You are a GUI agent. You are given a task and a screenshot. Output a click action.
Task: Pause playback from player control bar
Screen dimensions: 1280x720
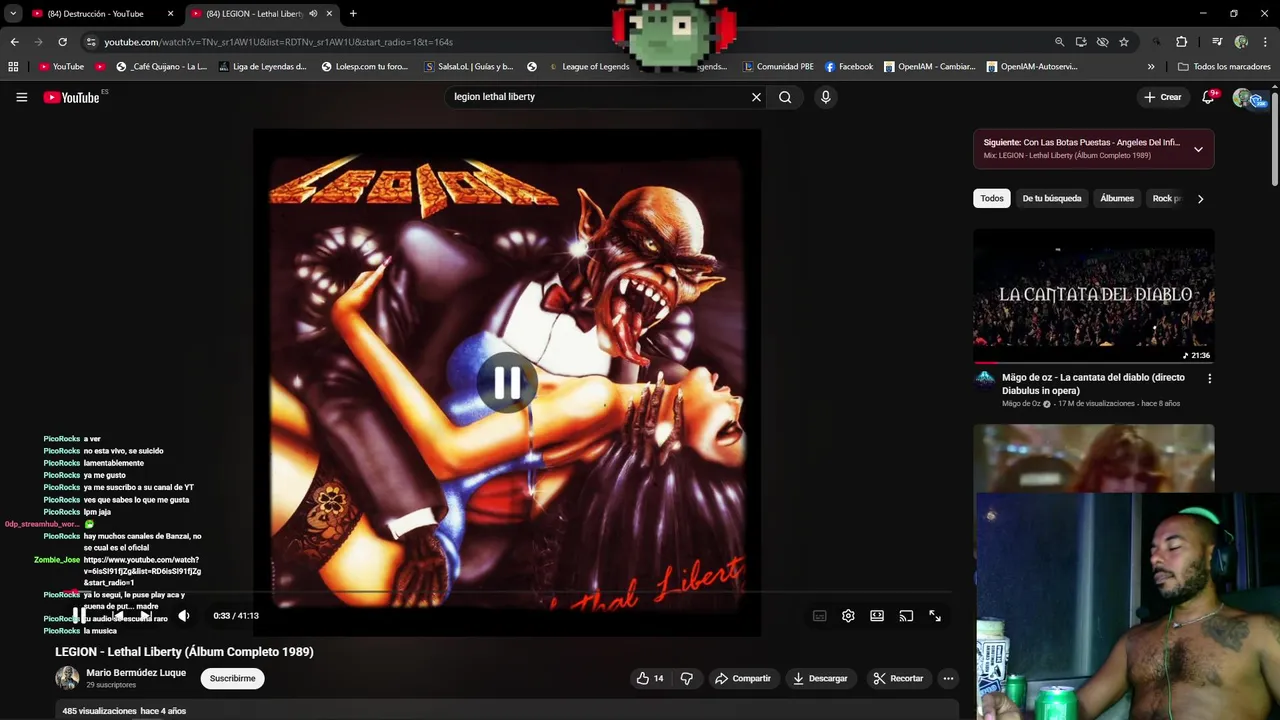coord(79,616)
